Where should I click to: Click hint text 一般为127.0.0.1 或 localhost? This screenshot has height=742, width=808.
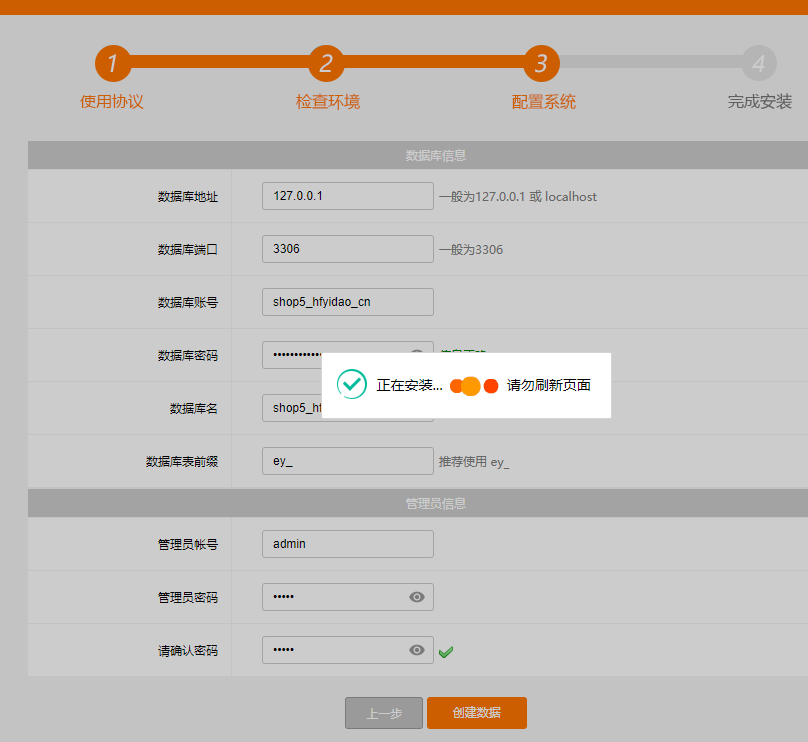tap(518, 197)
